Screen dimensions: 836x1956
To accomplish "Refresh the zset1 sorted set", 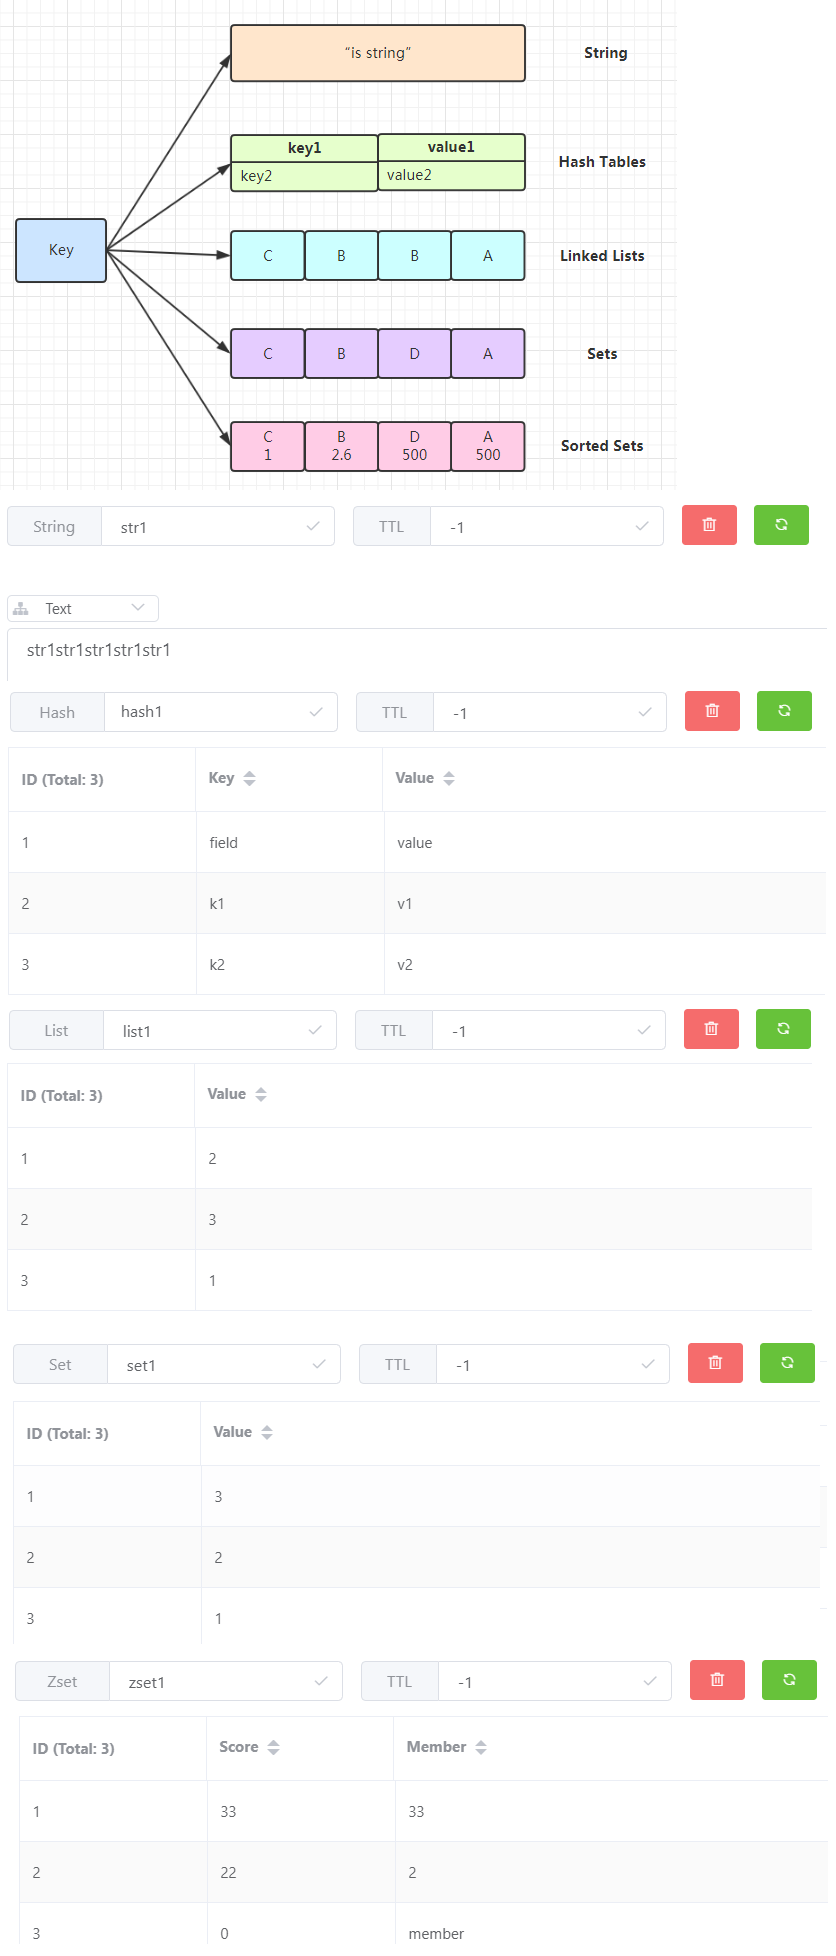I will pos(789,1680).
